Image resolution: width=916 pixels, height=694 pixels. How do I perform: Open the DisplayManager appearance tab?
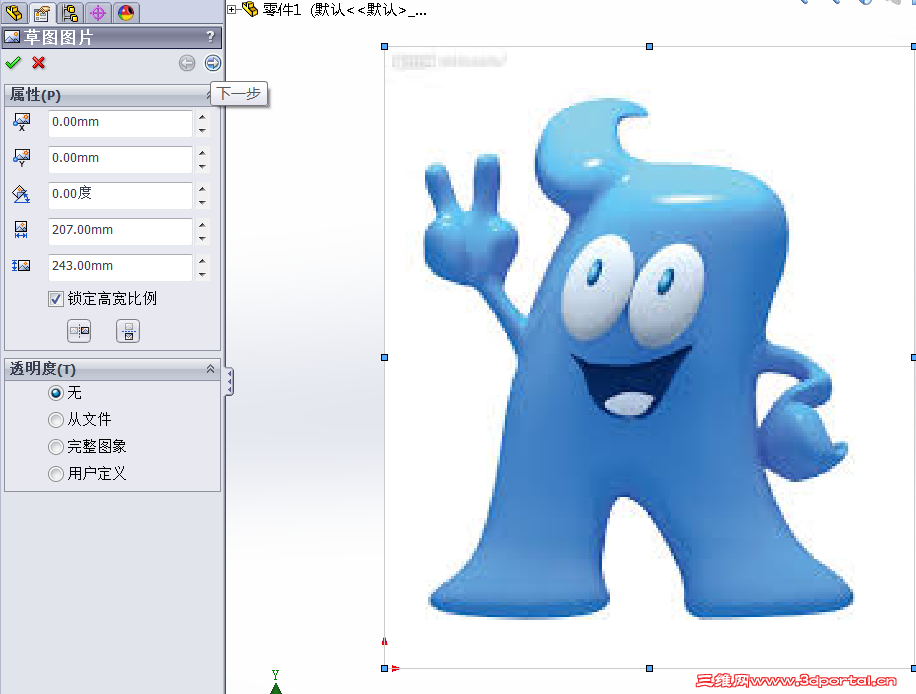point(126,12)
